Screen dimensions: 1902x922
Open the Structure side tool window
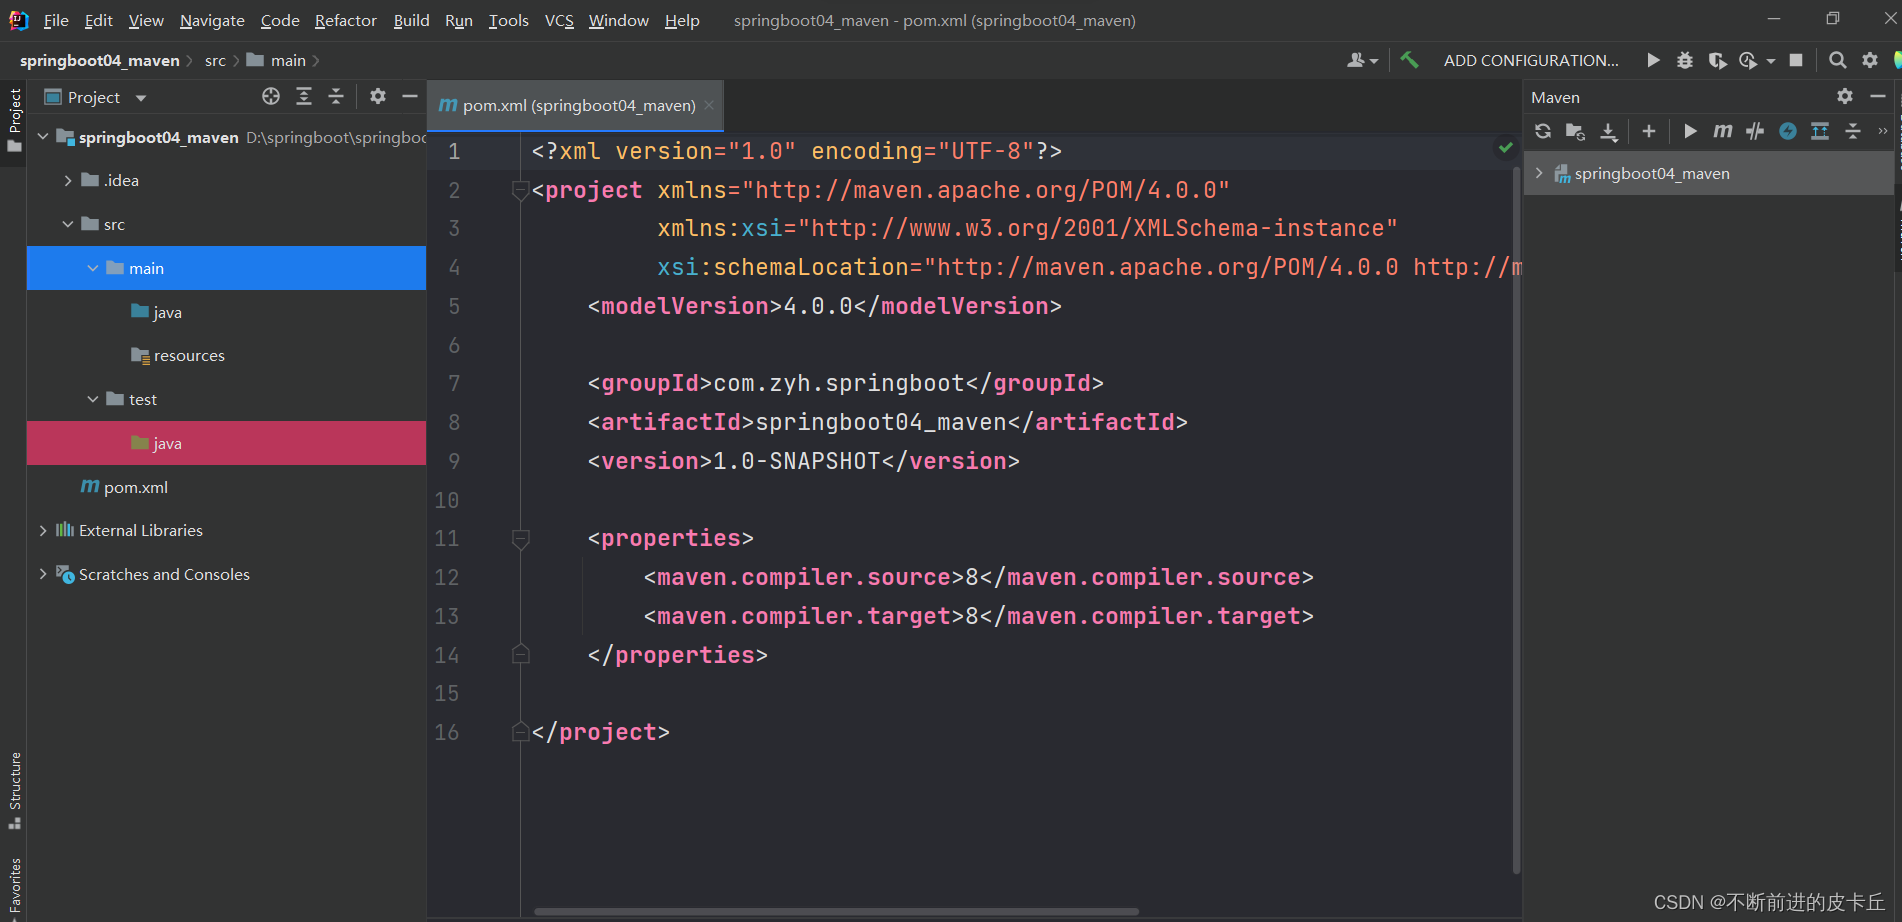[x=14, y=790]
